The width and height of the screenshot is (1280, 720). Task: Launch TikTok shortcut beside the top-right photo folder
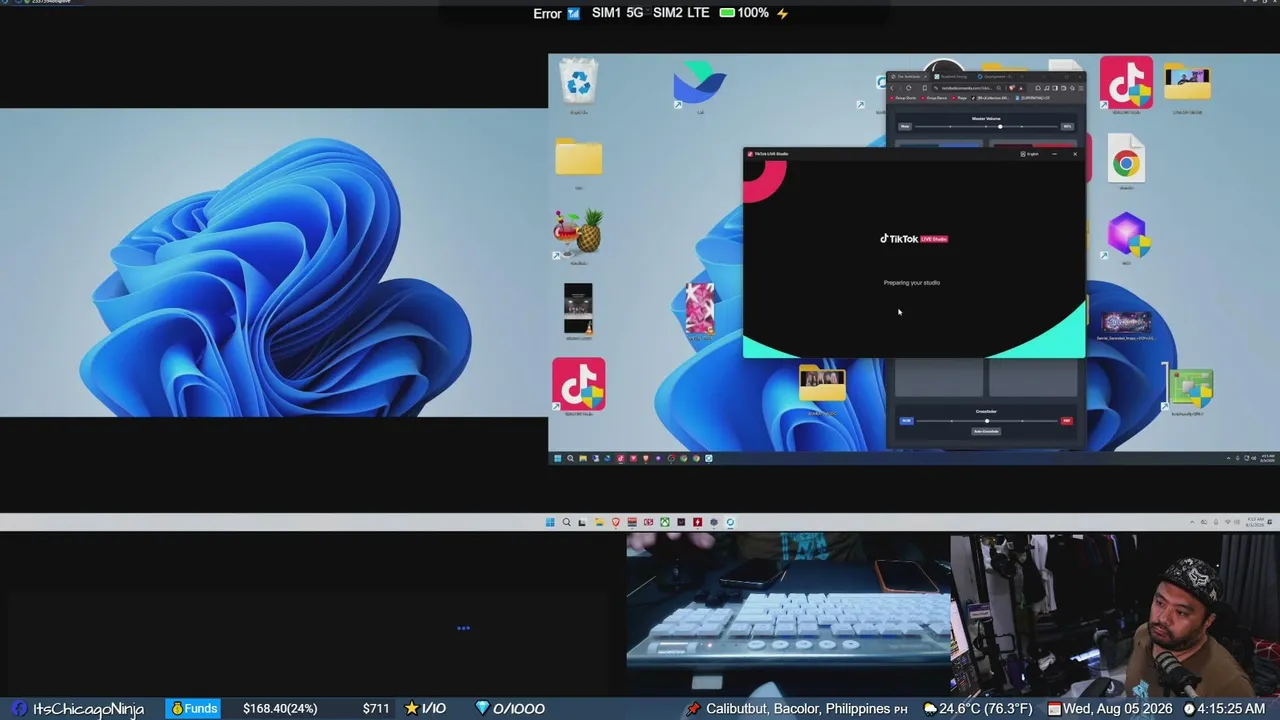coord(1126,82)
